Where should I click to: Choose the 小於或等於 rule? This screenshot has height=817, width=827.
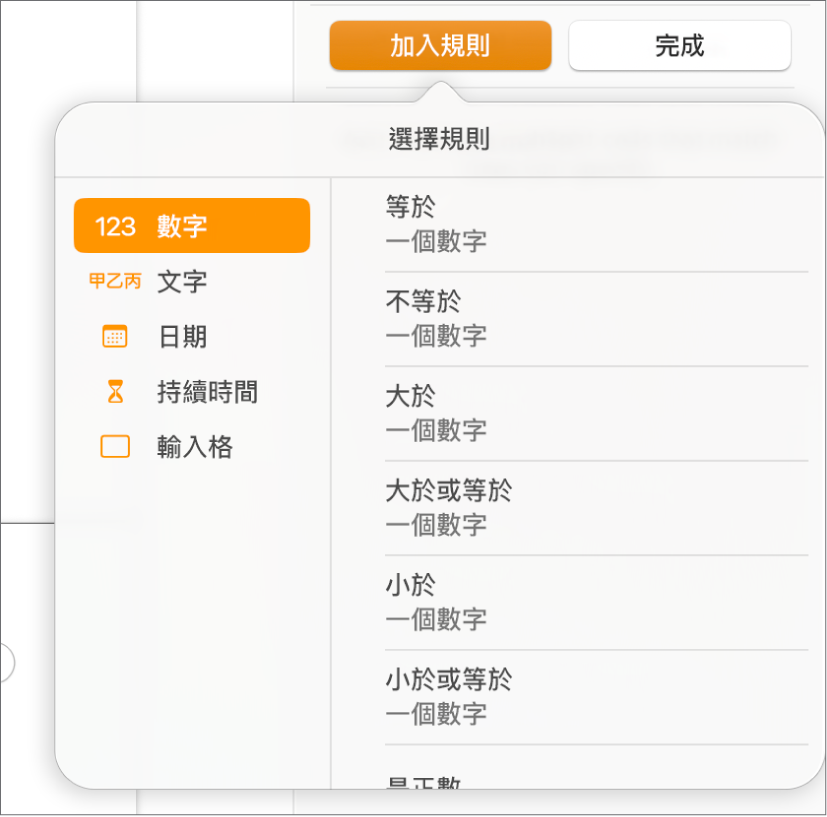[x=580, y=696]
